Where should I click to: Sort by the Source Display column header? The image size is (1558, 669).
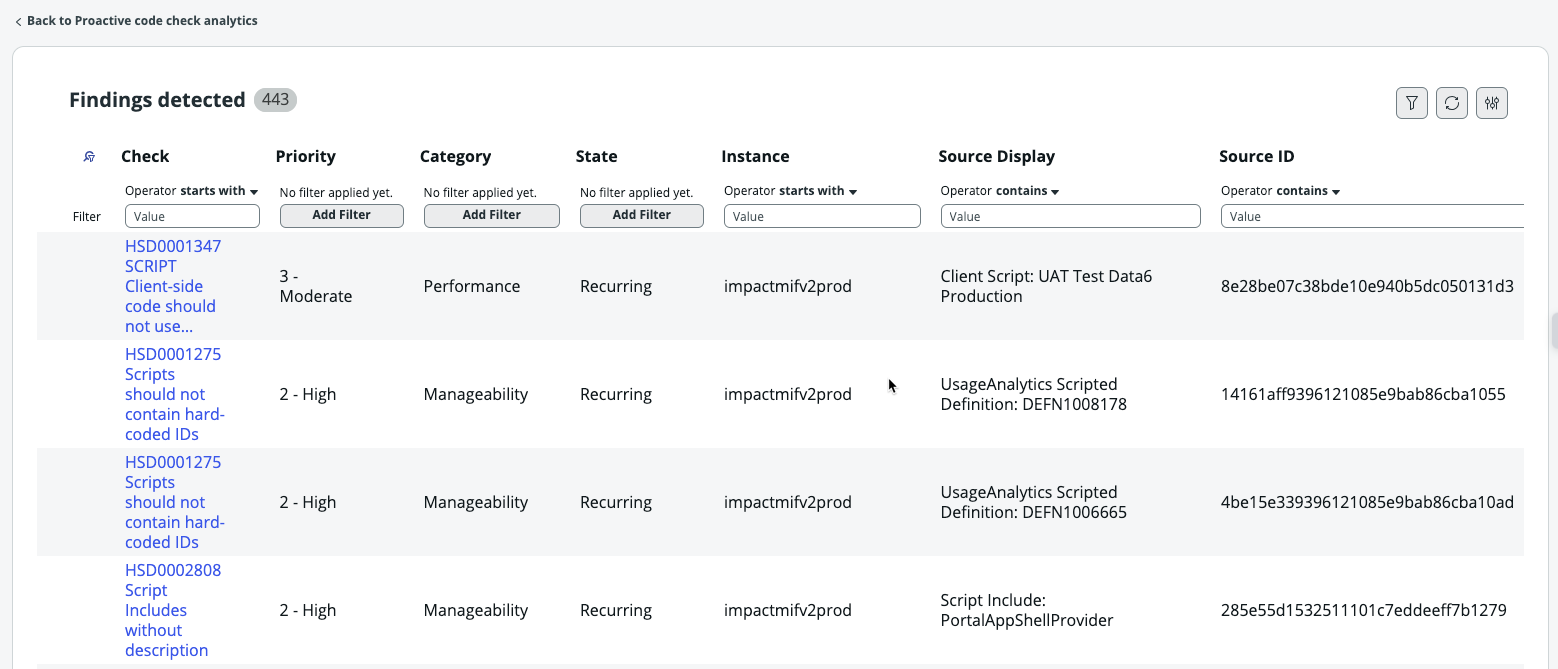(x=997, y=156)
